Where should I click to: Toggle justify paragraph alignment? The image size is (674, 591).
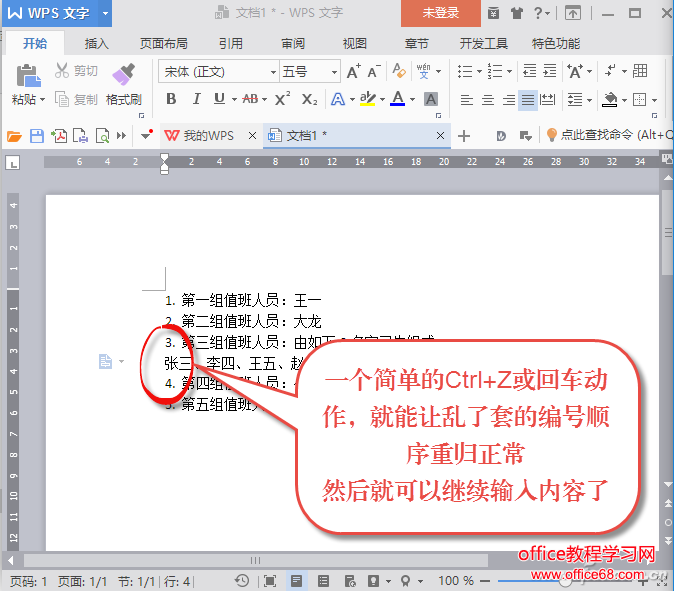[x=528, y=100]
